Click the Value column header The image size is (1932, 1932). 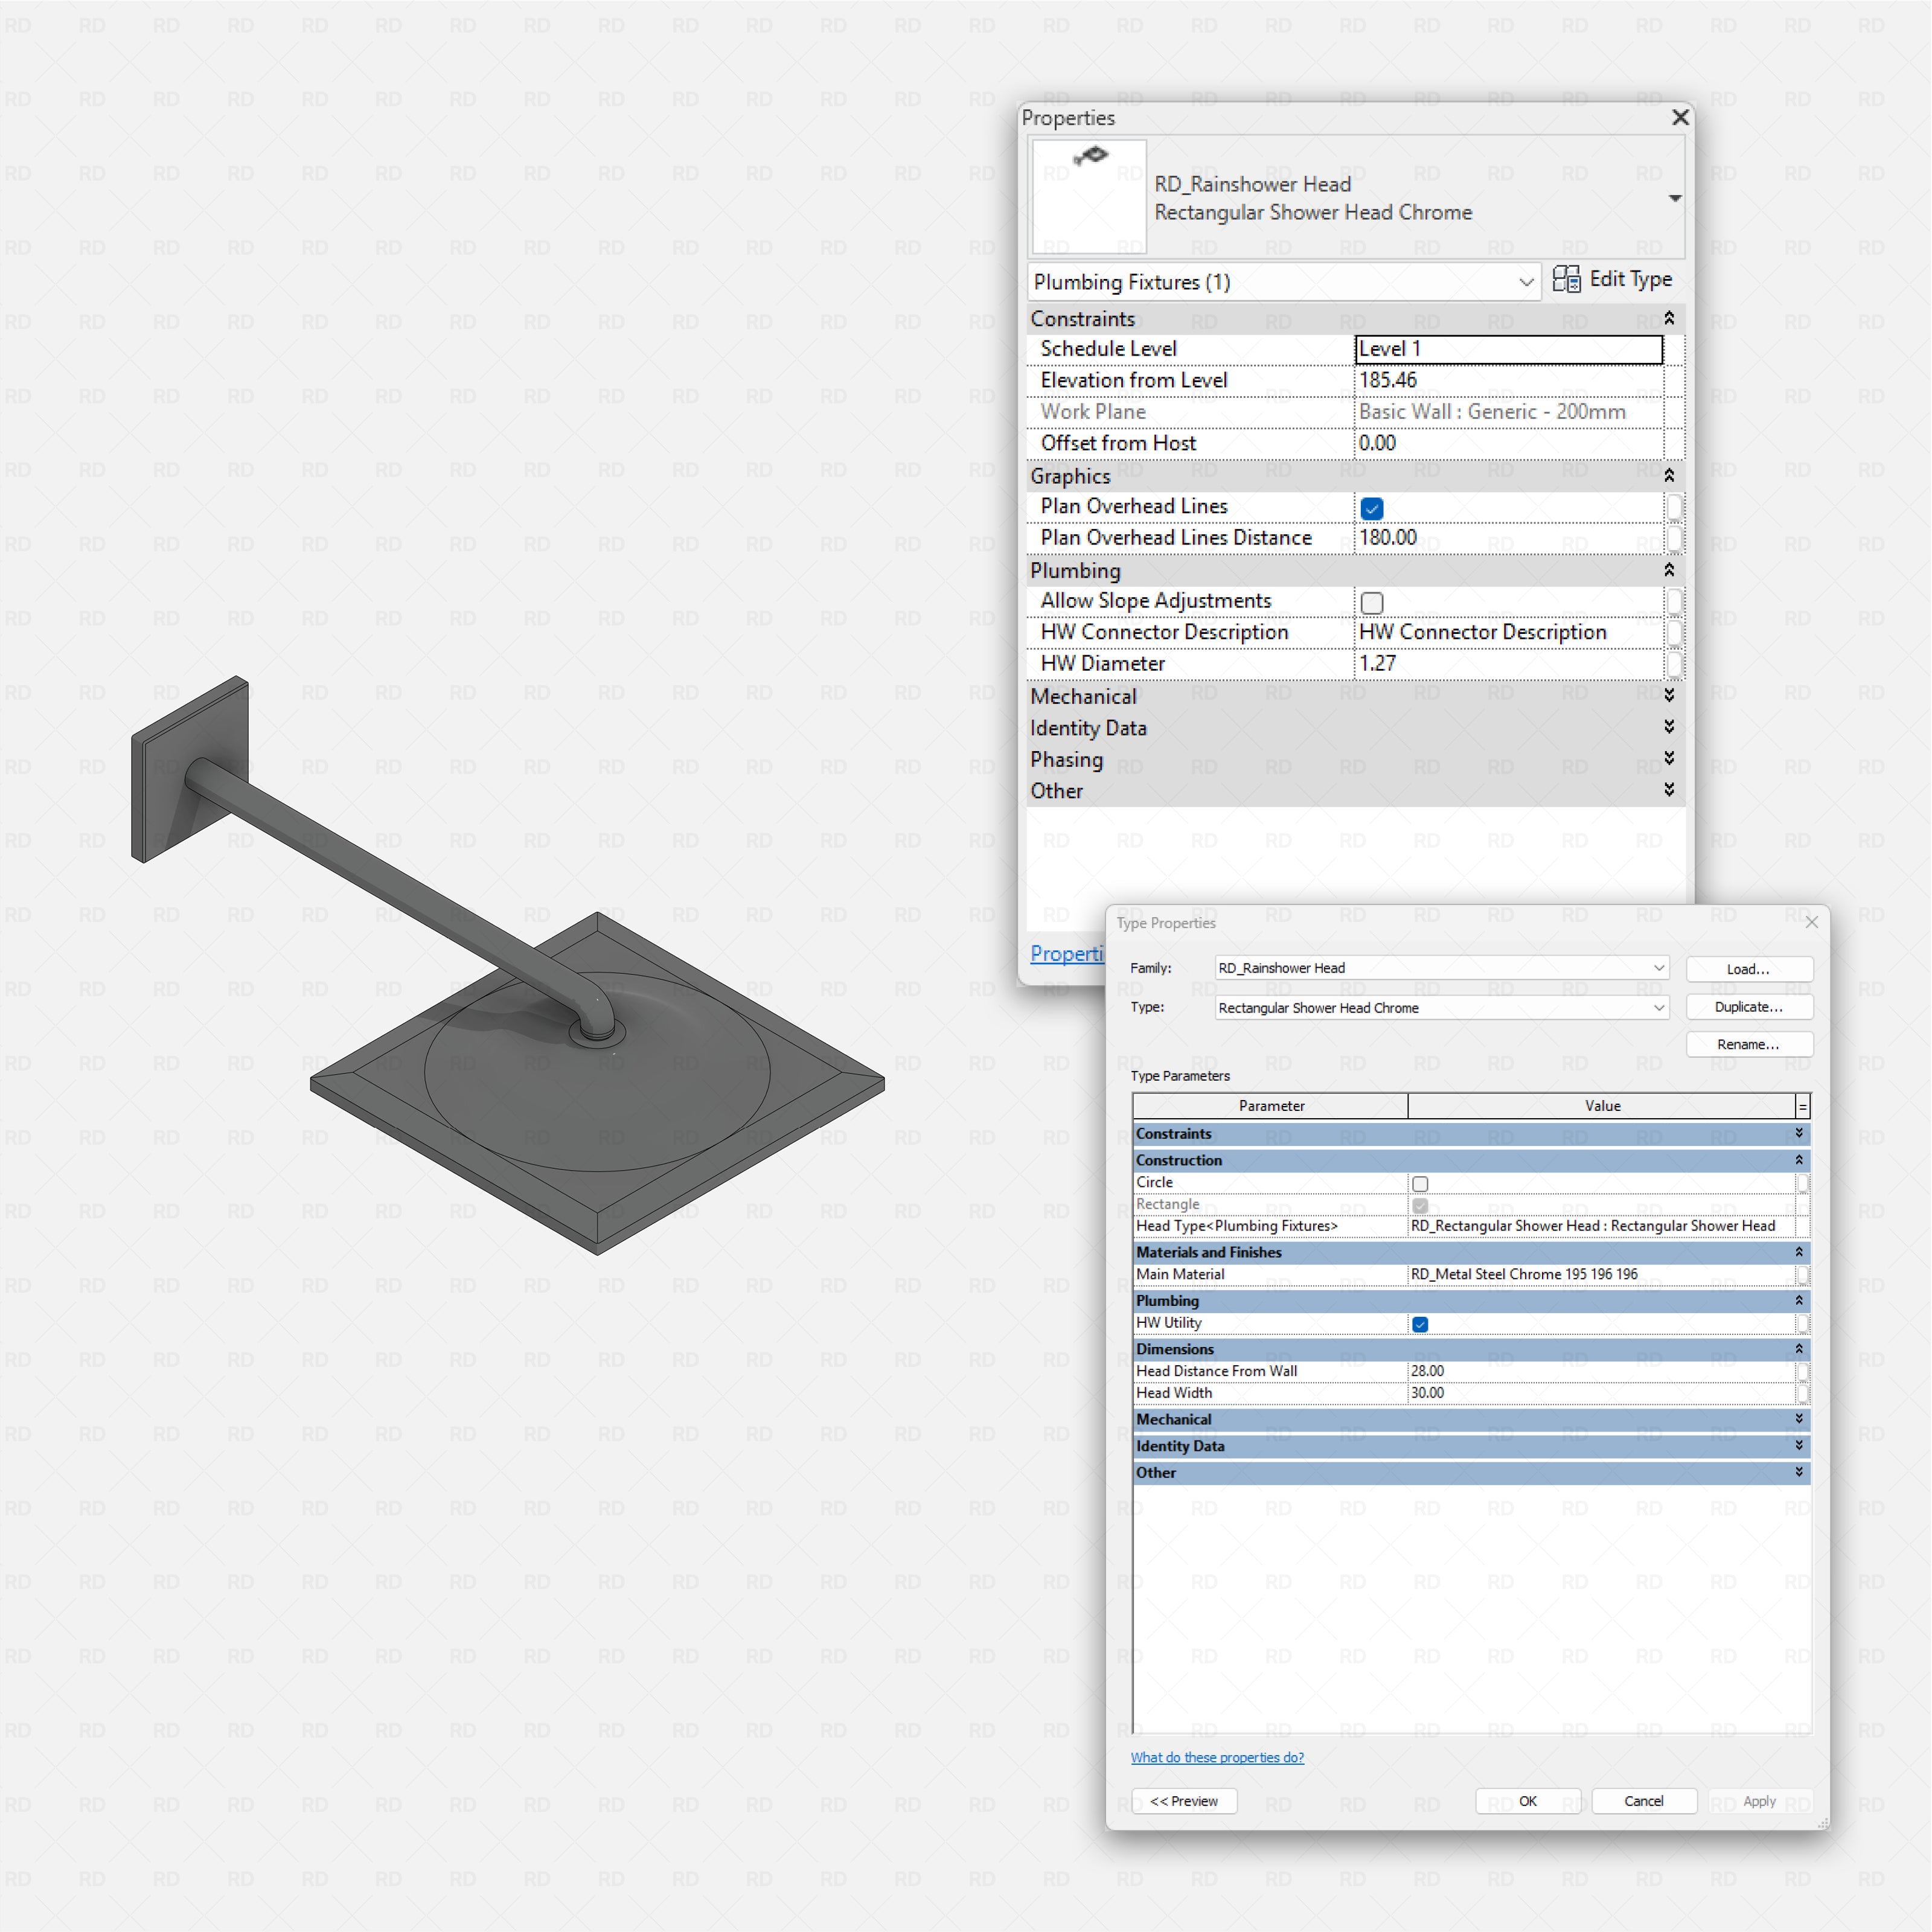(x=1602, y=1106)
